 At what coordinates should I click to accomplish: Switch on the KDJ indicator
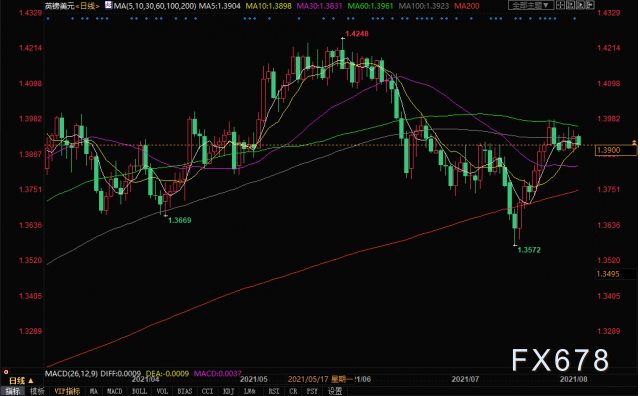click(229, 391)
